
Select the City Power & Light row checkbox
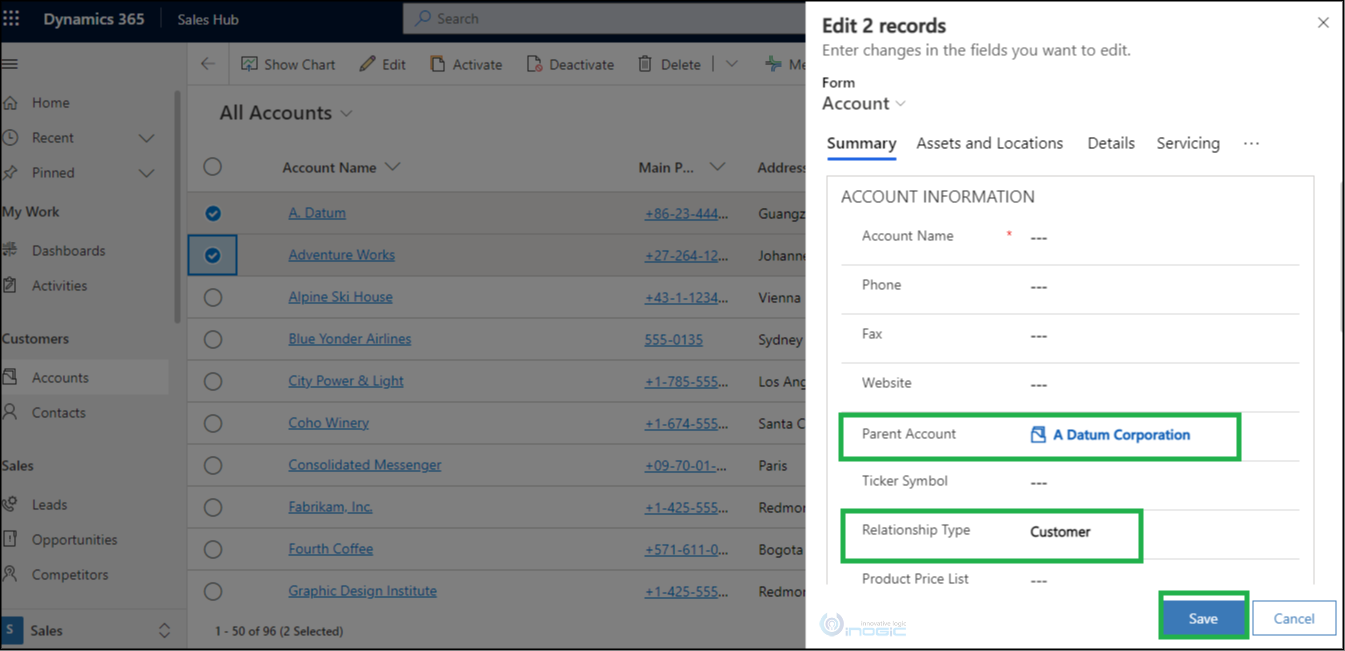[213, 381]
